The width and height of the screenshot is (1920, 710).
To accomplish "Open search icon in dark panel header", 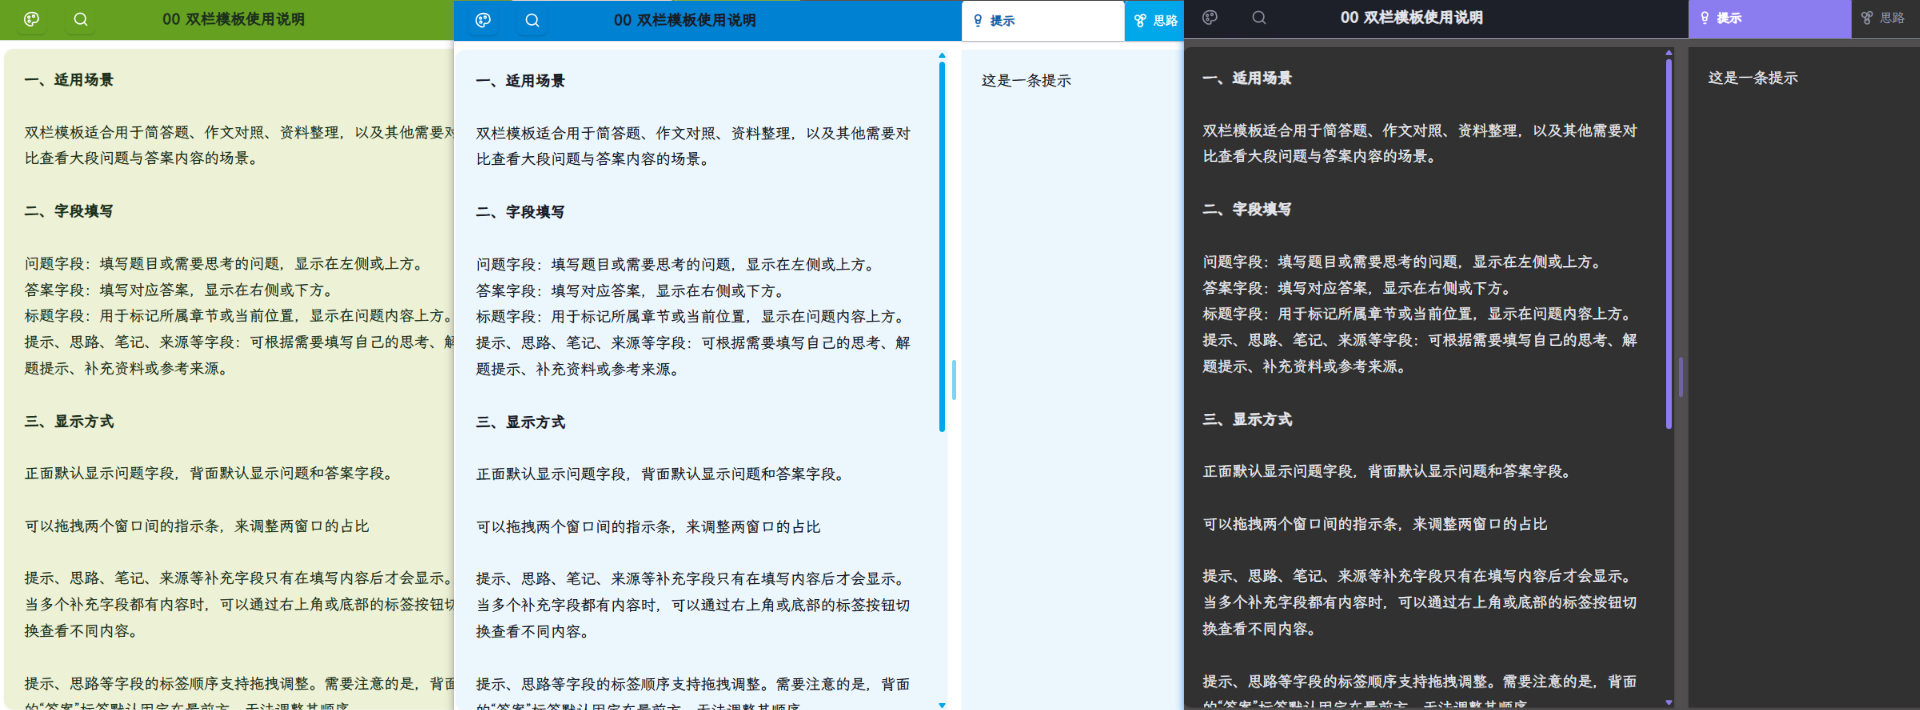I will [x=1259, y=17].
